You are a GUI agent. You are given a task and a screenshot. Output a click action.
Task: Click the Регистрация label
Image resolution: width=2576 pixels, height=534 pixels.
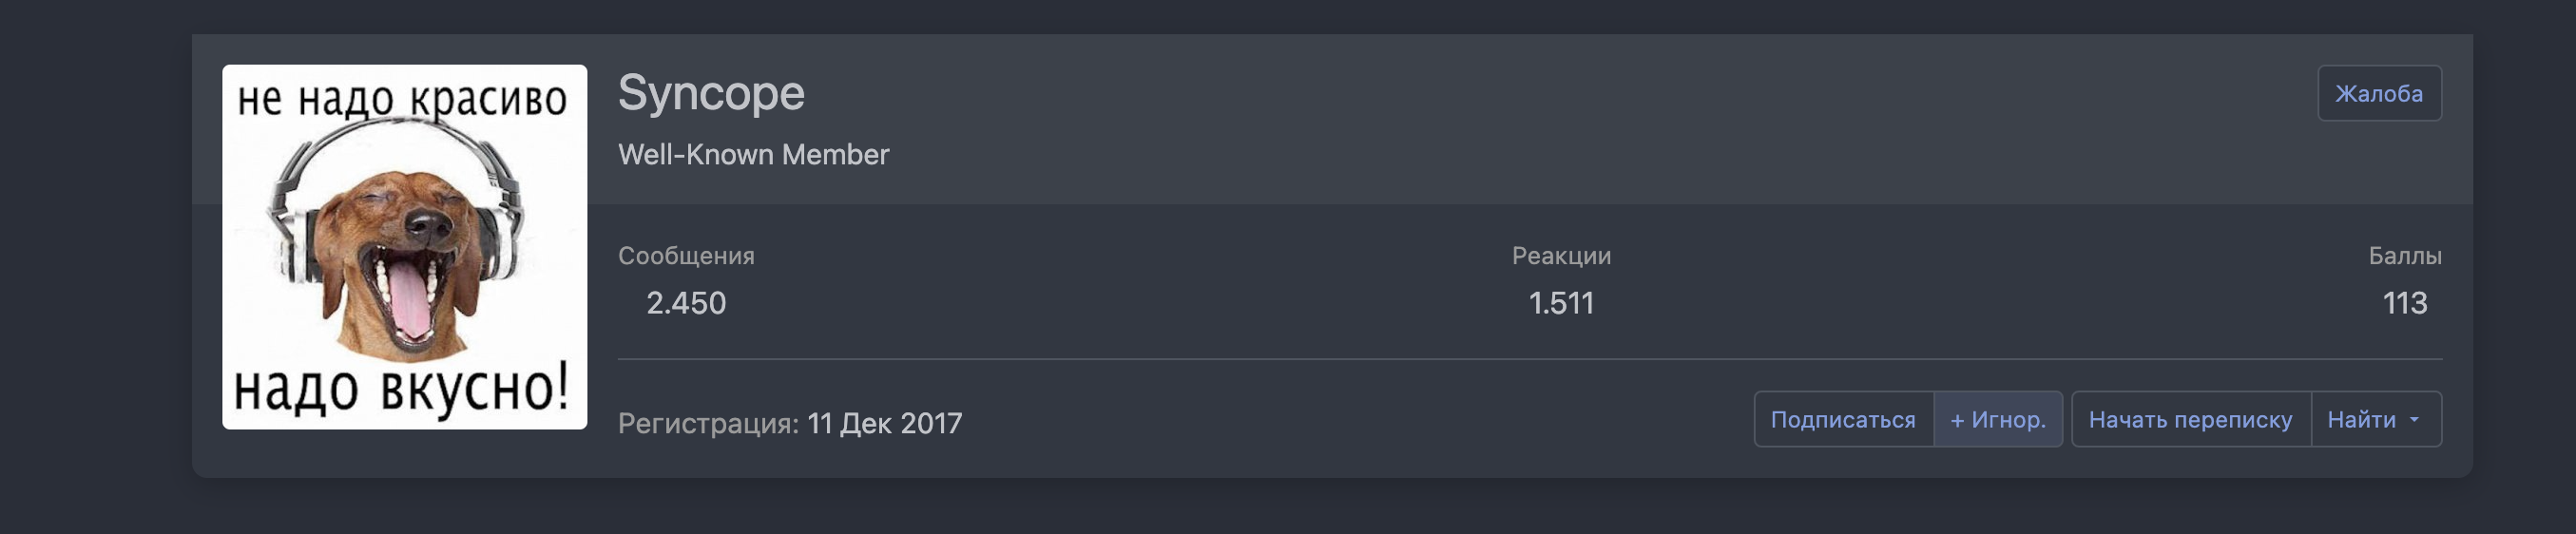[x=708, y=423]
